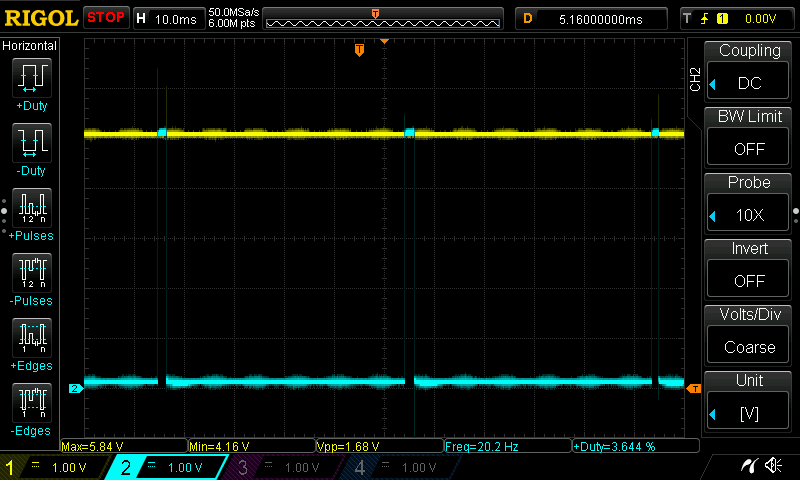The height and width of the screenshot is (480, 800).
Task: Select channel 1 label at bottom
Action: (x=10, y=467)
